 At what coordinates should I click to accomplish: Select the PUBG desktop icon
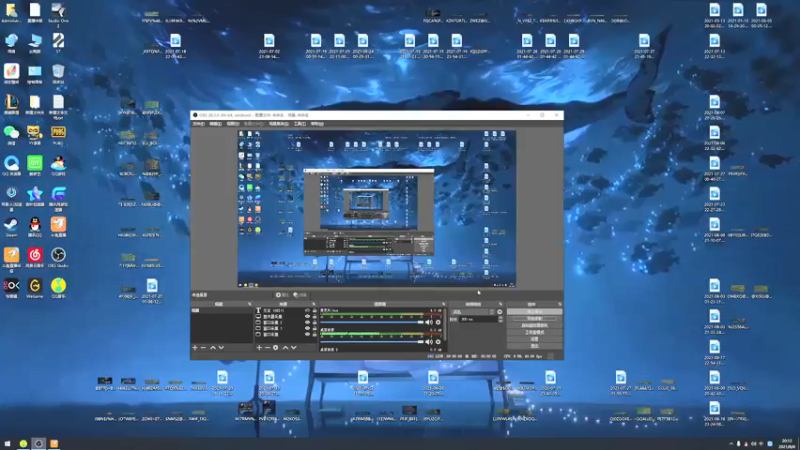point(58,136)
